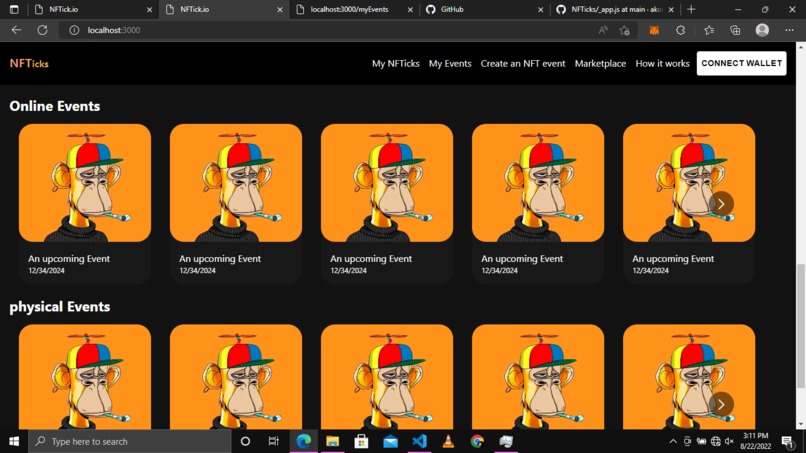This screenshot has width=806, height=453.
Task: Open browser Extensions puzzle icon
Action: [681, 30]
